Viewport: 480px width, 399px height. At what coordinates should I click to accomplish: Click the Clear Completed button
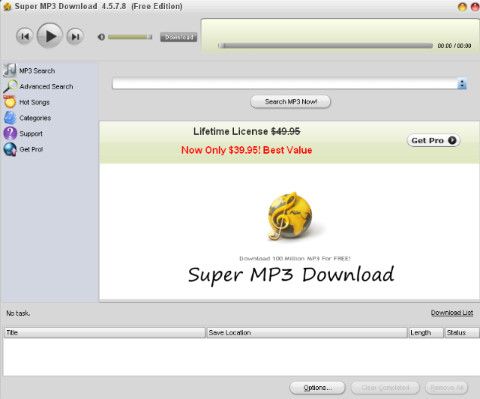385,388
